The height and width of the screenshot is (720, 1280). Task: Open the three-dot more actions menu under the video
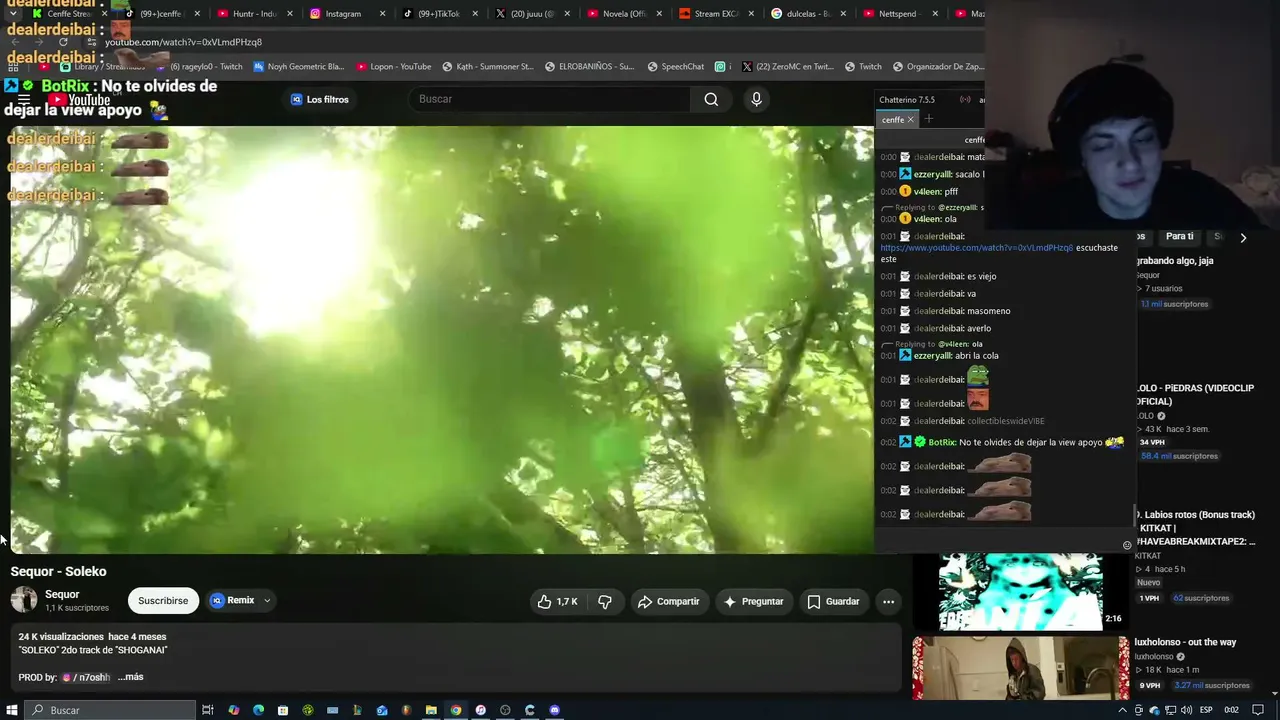[x=888, y=601]
